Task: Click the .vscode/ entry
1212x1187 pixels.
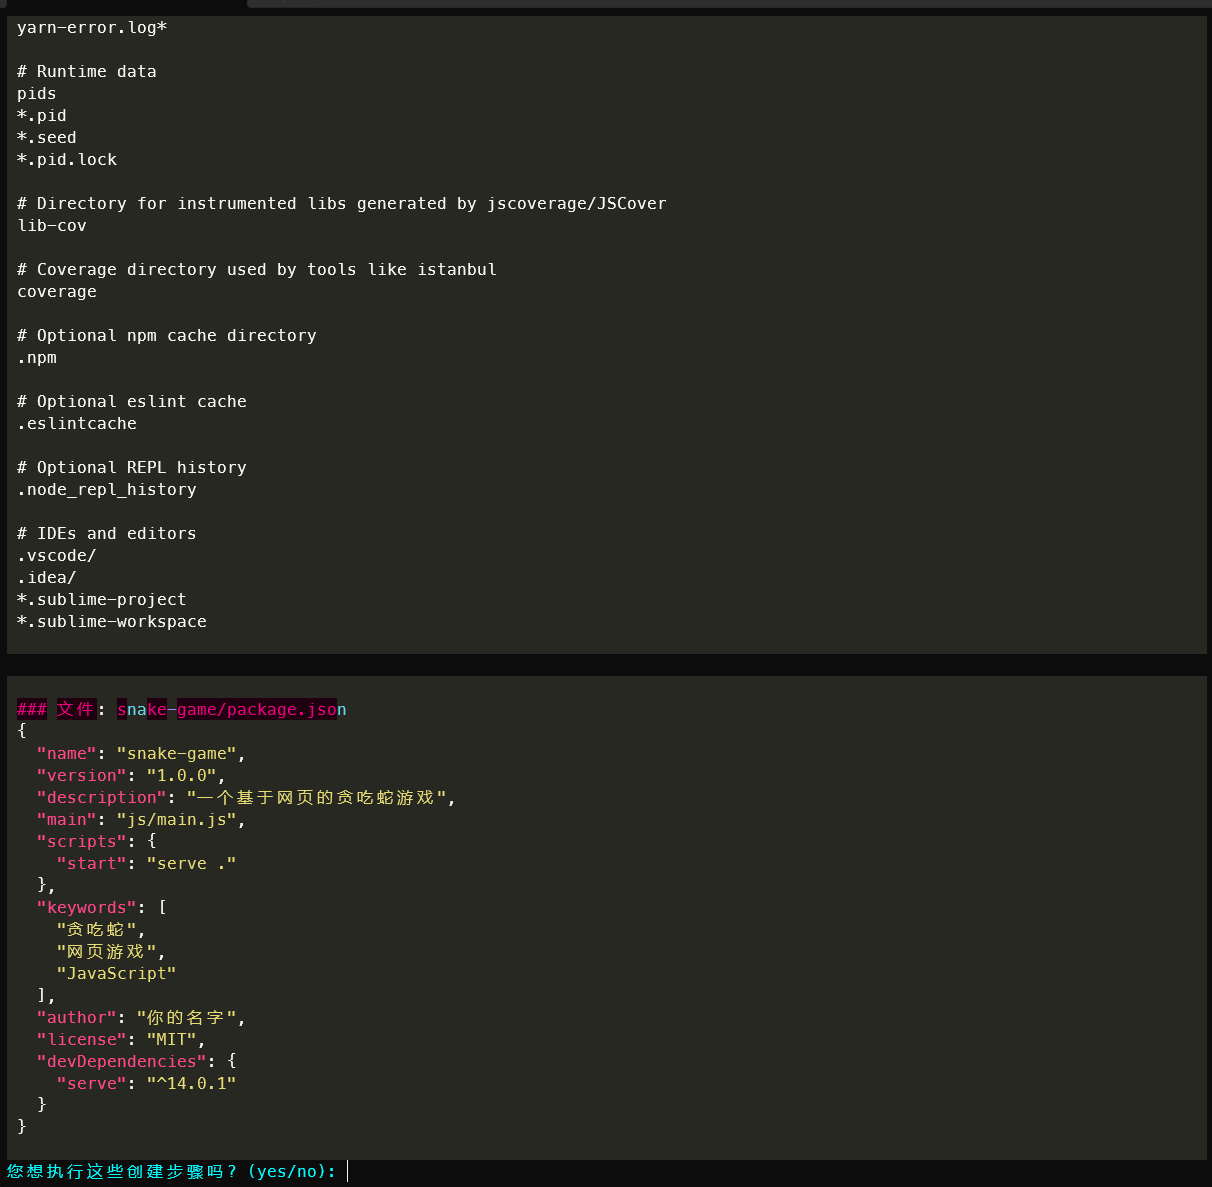Action: tap(57, 555)
